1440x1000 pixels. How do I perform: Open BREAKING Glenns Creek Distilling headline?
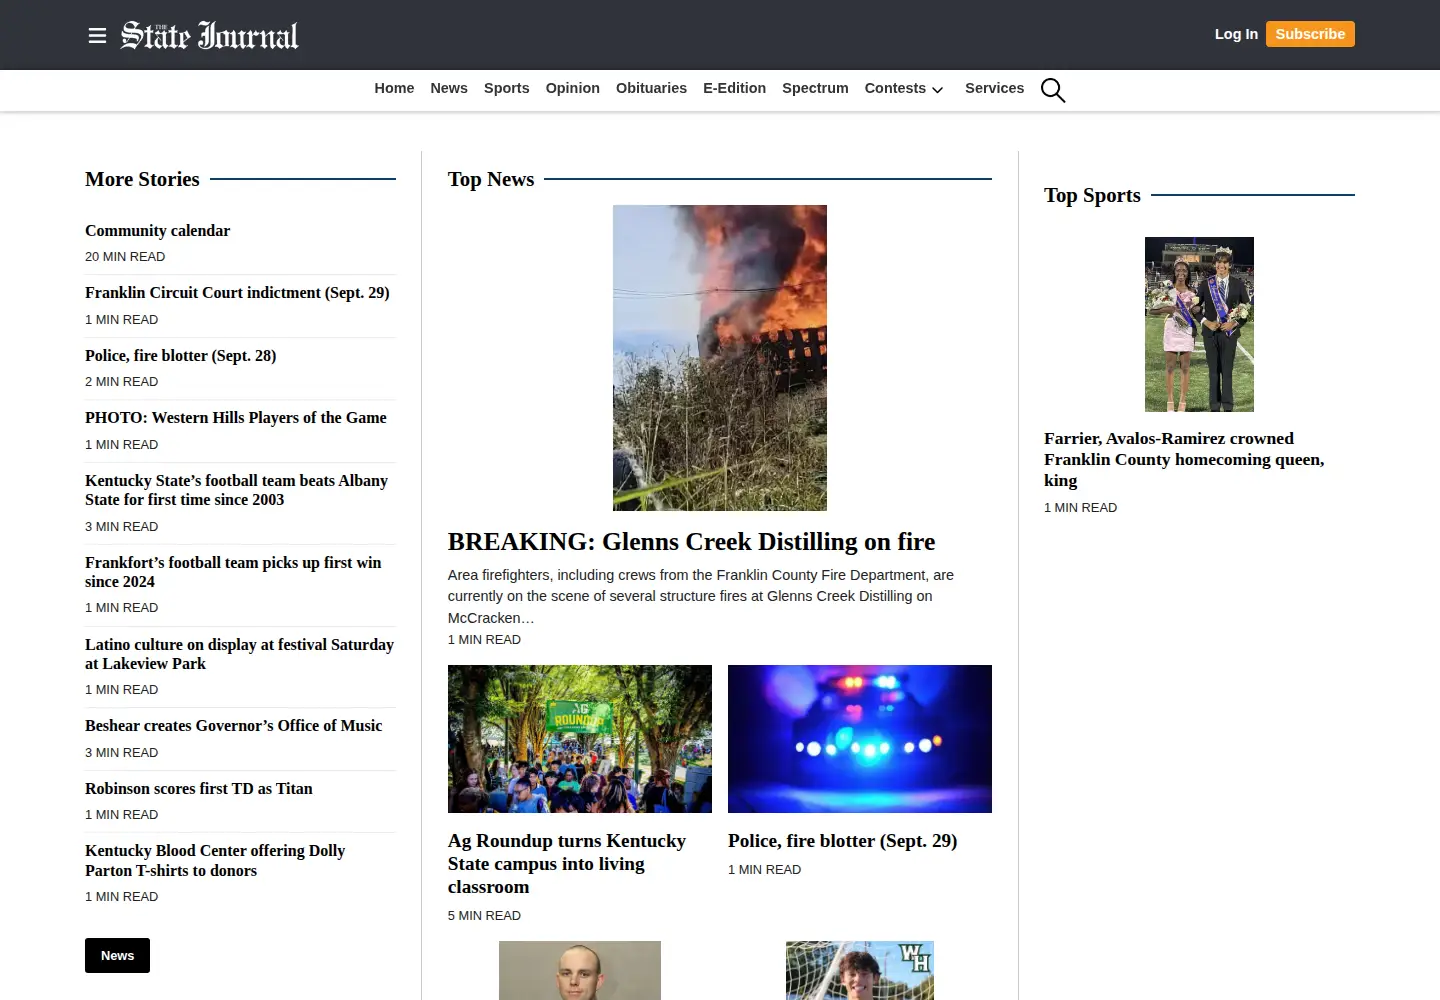point(691,542)
